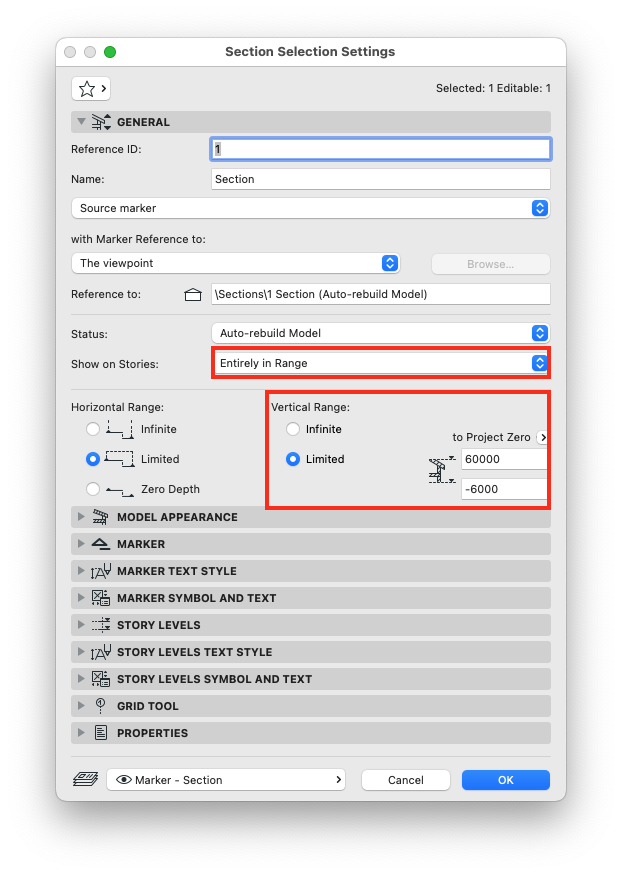Click the Infinite horizontal range icon
Screen dimensions: 622x875
(120, 429)
